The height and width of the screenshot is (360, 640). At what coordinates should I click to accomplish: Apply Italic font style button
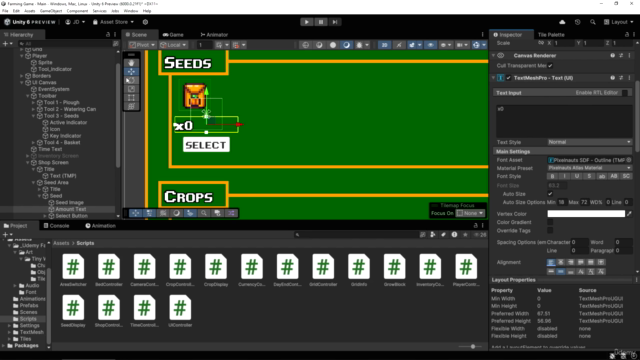pos(565,176)
